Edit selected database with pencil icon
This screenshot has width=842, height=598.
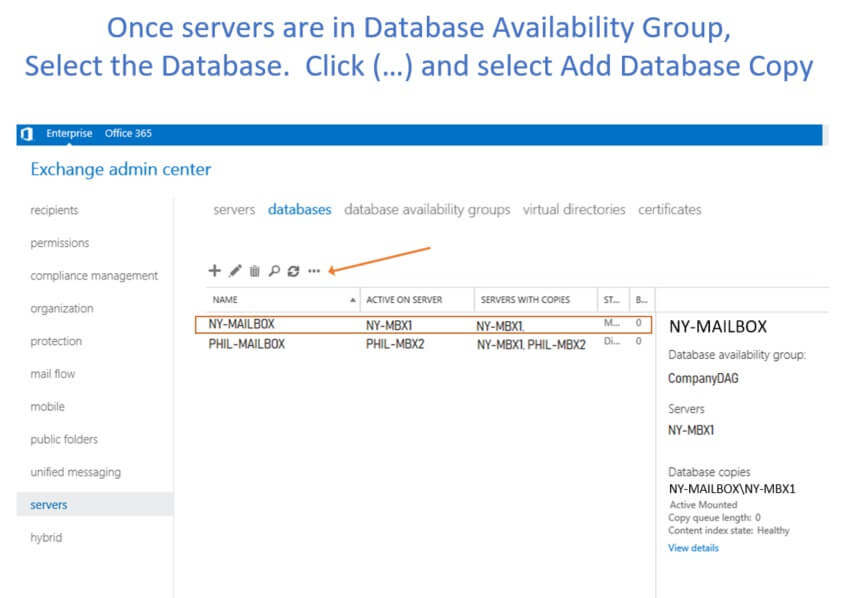[x=235, y=271]
